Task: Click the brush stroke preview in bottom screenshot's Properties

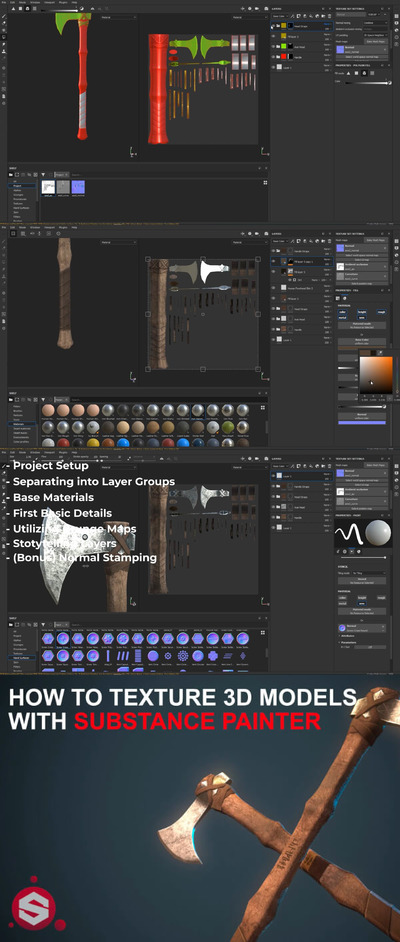Action: pyautogui.click(x=349, y=533)
